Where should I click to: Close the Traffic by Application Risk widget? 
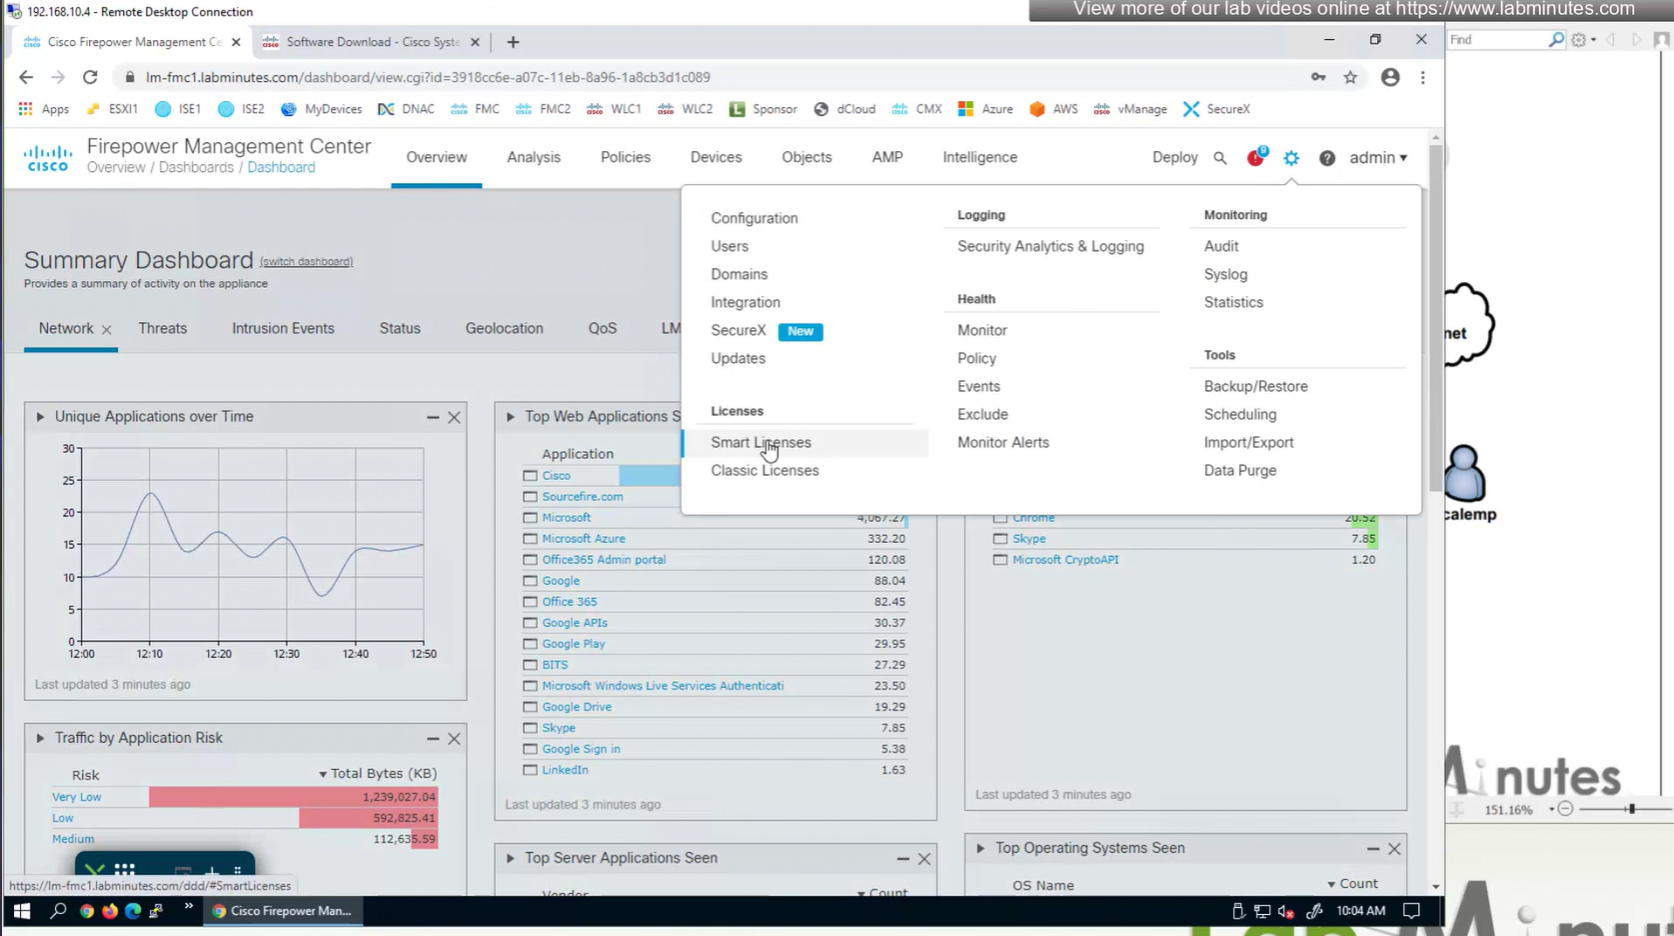(x=454, y=739)
